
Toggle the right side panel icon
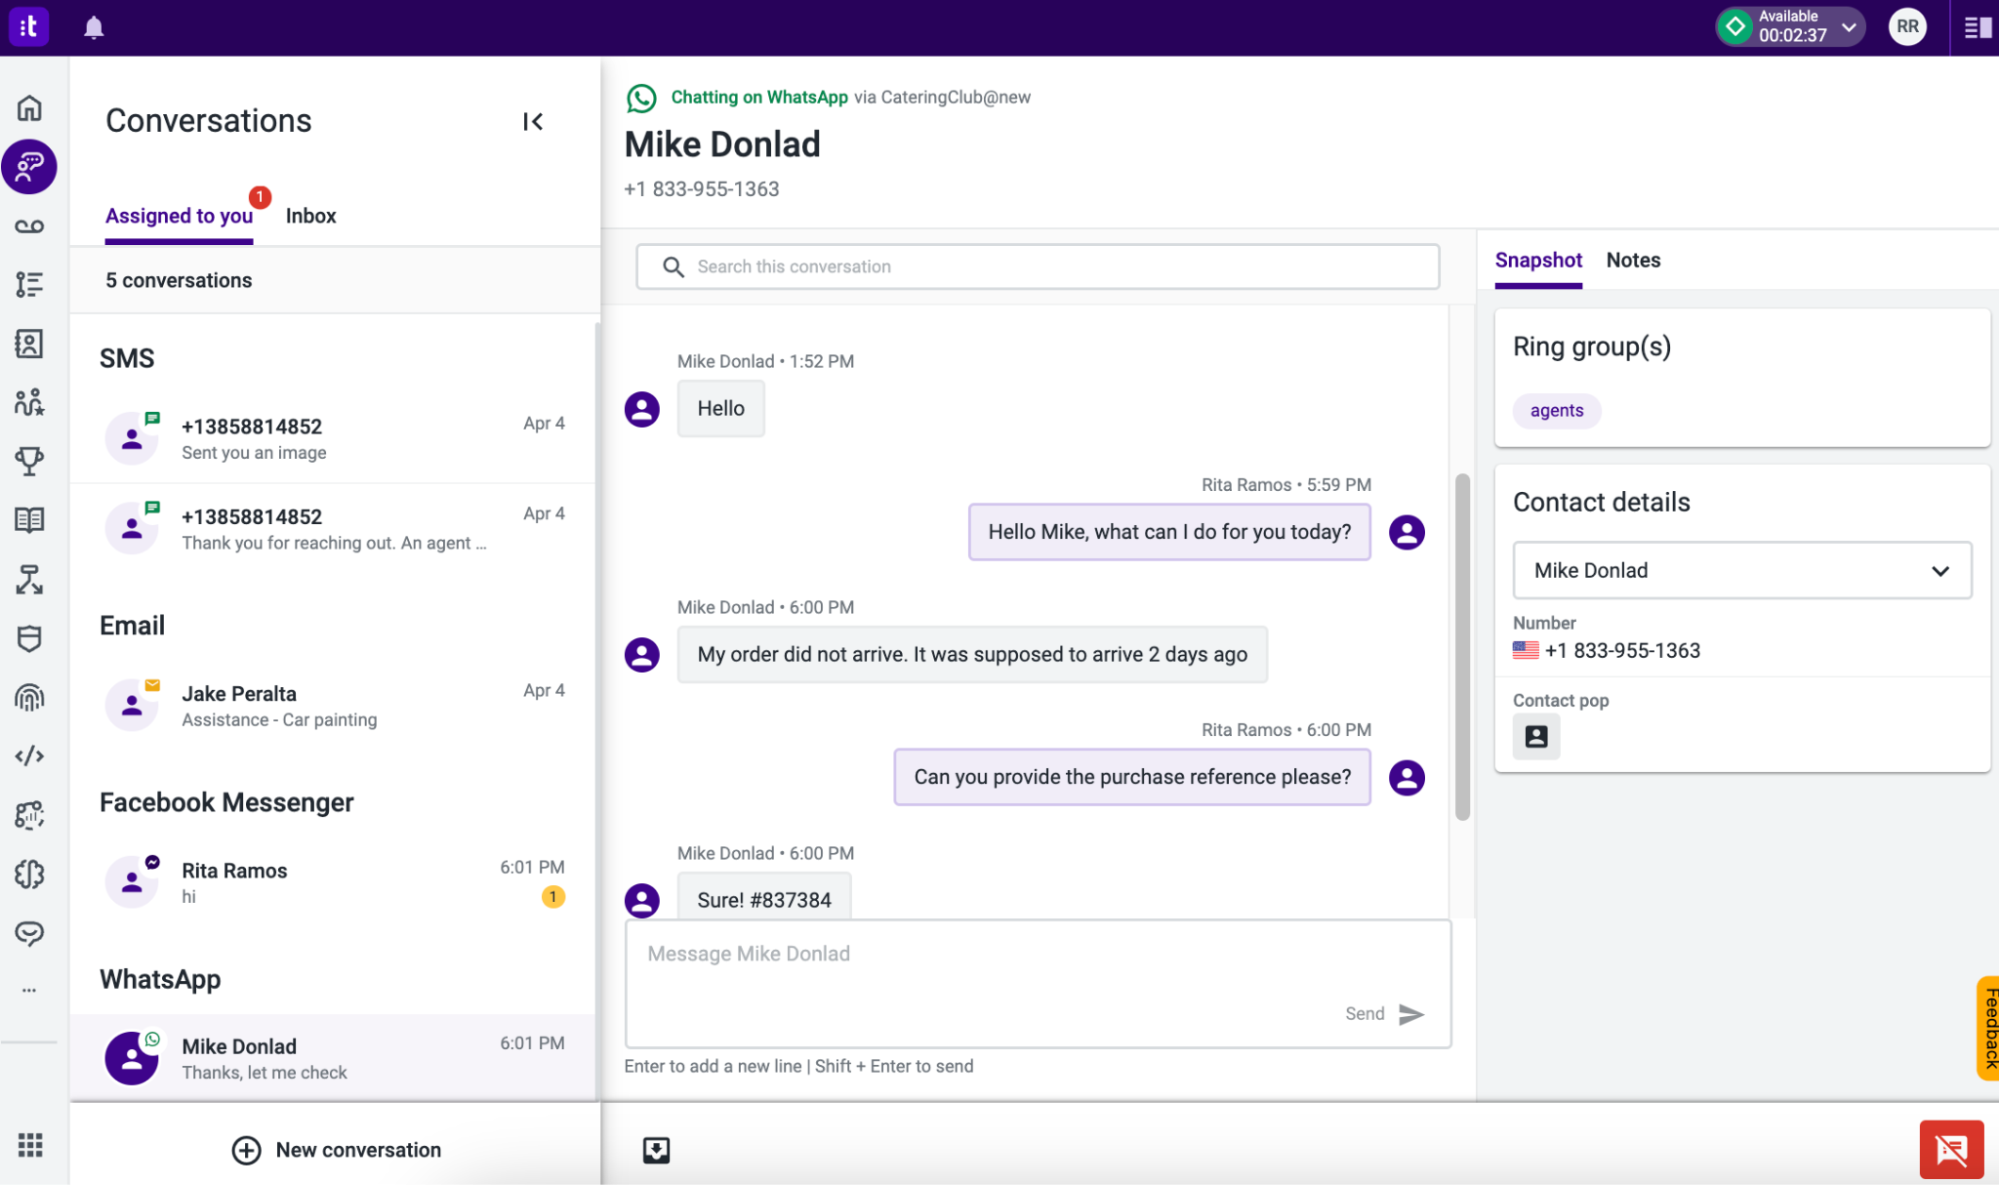[x=1977, y=27]
